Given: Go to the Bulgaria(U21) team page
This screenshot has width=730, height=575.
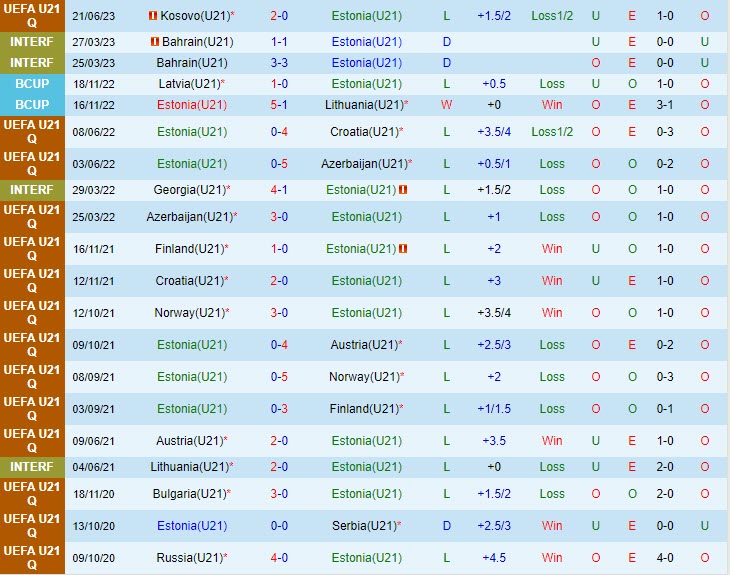Looking at the screenshot, I should 188,494.
